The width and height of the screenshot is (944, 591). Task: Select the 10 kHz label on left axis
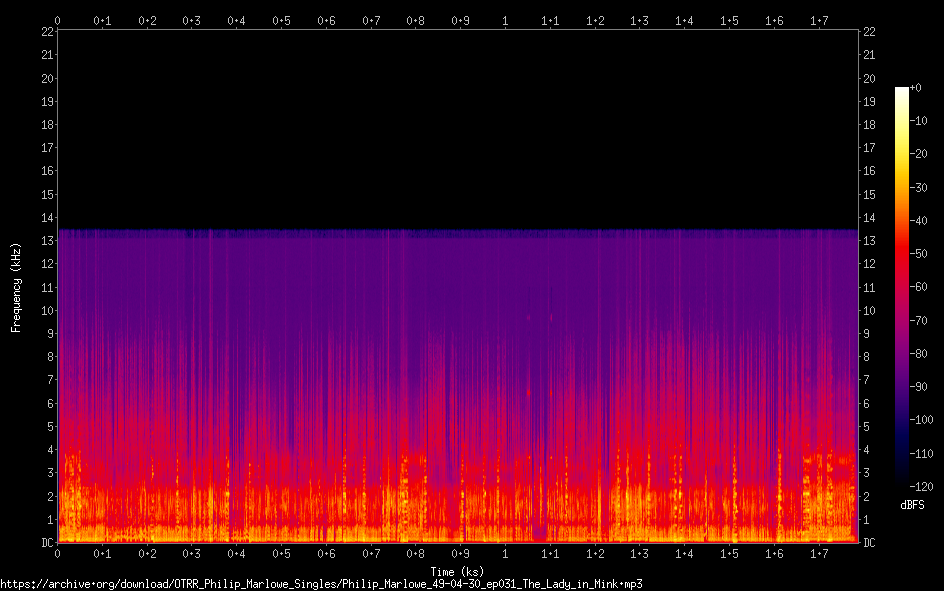click(47, 311)
